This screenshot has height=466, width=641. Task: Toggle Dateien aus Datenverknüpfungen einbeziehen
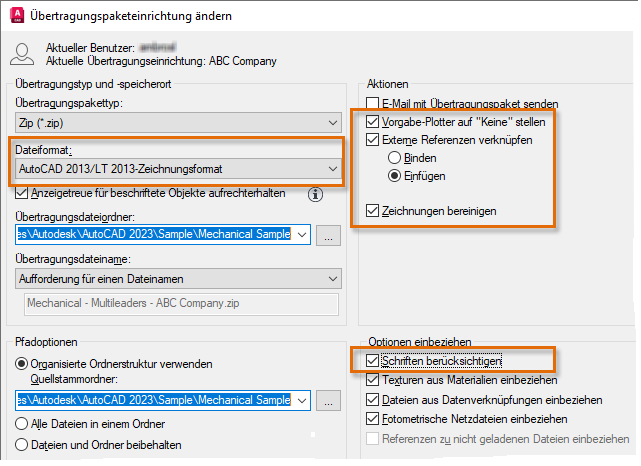pos(372,399)
